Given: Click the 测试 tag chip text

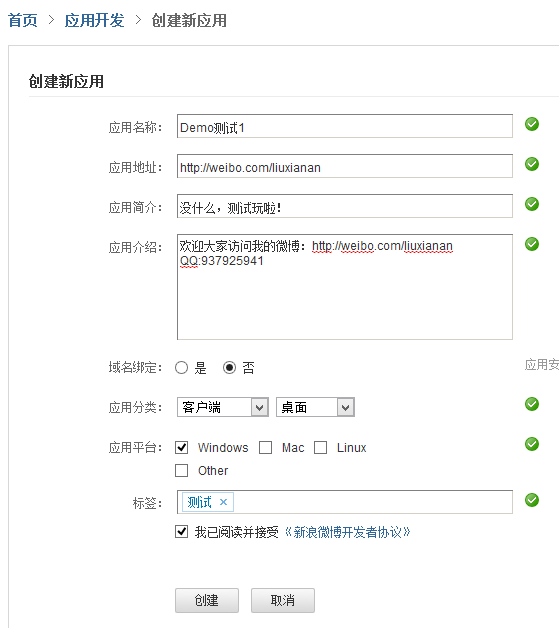Looking at the screenshot, I should click(199, 502).
